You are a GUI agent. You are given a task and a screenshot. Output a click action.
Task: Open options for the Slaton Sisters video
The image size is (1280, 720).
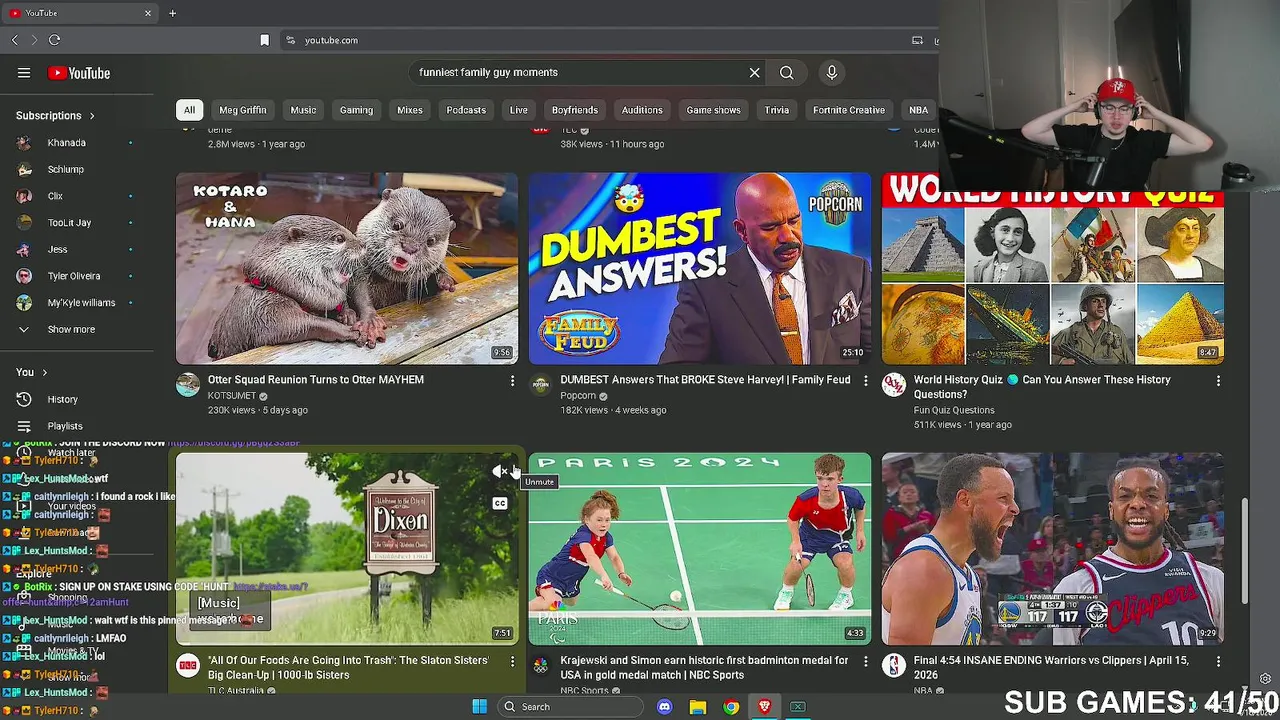coord(512,661)
